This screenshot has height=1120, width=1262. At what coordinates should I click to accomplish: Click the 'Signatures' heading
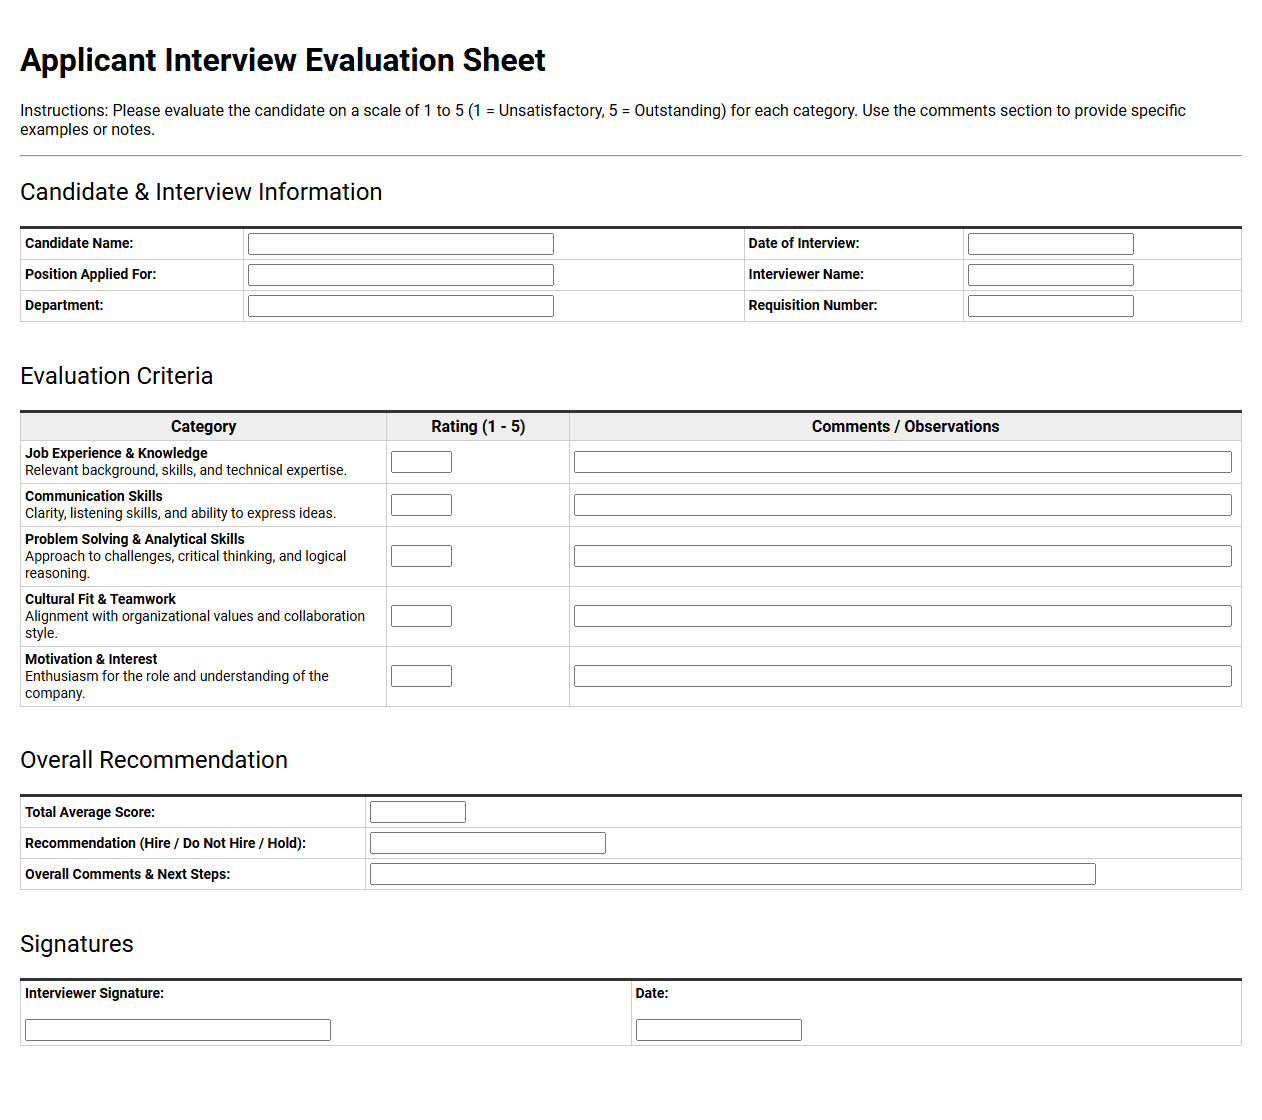(77, 944)
